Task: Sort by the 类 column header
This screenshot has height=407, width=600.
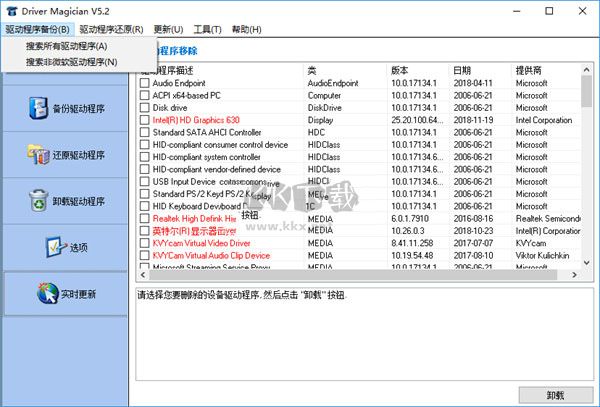Action: point(345,70)
